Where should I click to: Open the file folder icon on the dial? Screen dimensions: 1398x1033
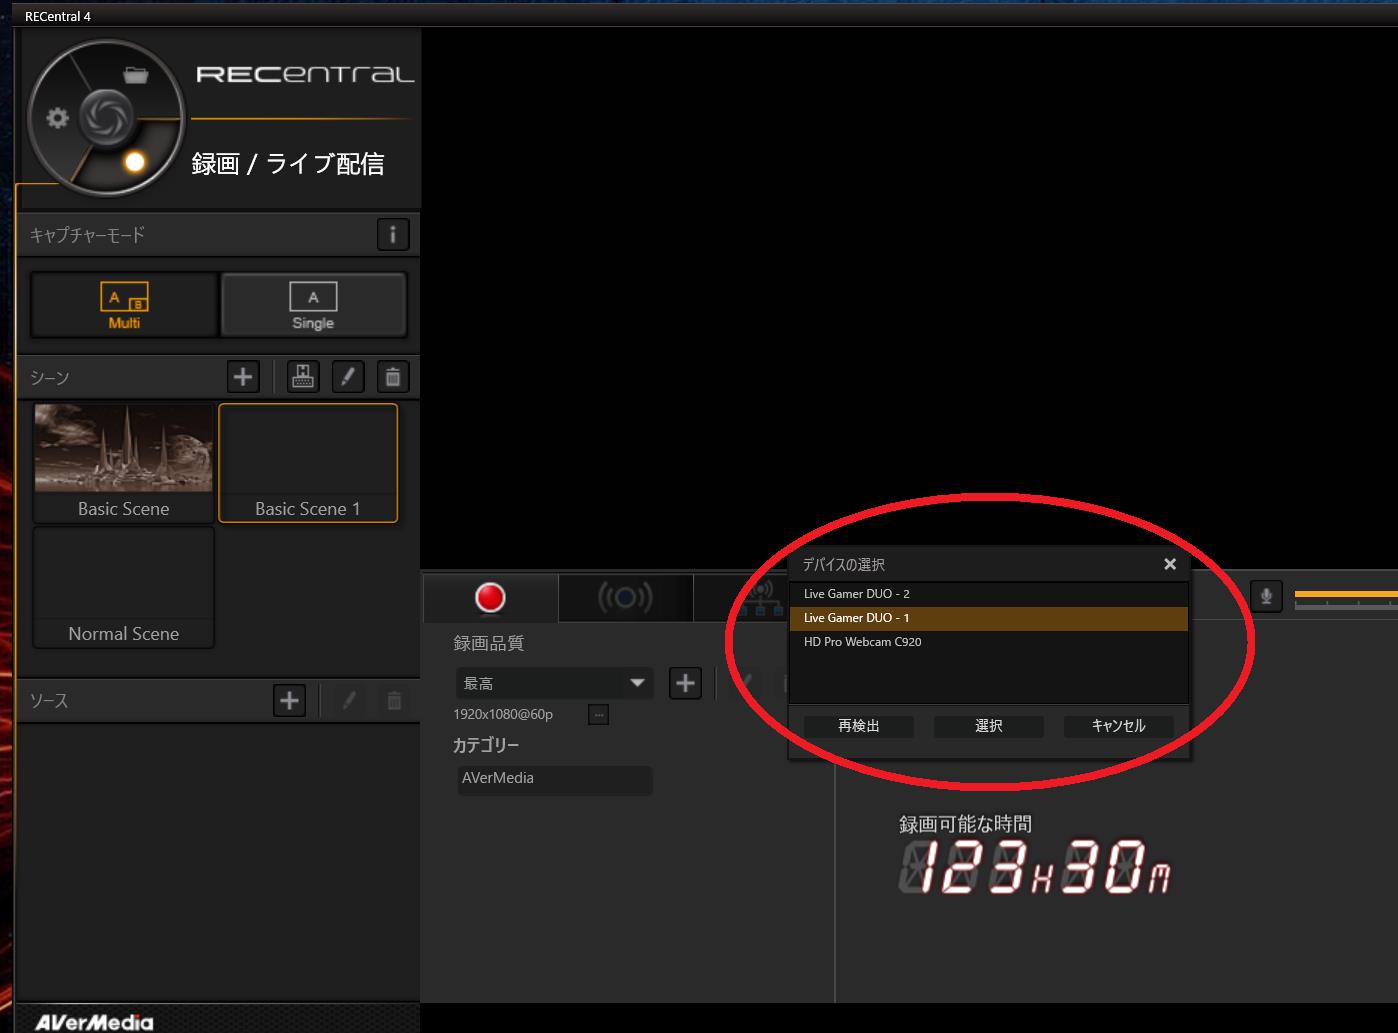(135, 74)
